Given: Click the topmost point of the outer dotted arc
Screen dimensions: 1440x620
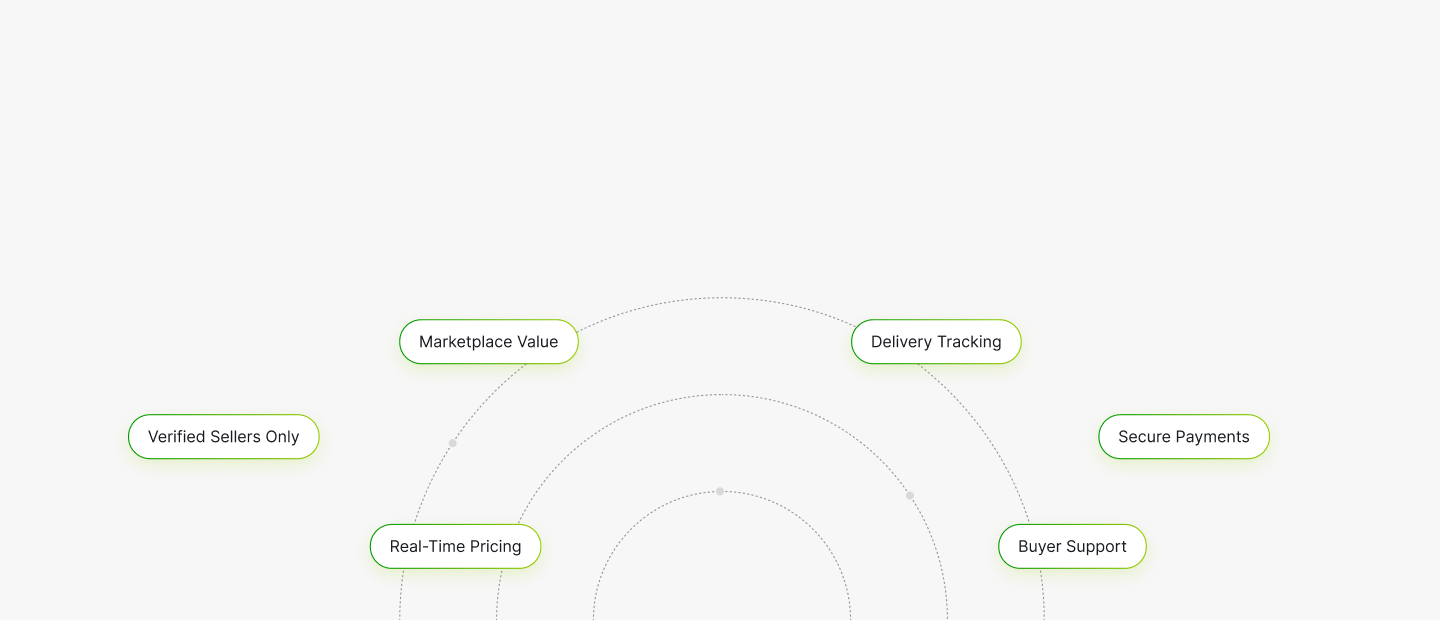Looking at the screenshot, I should point(721,298).
